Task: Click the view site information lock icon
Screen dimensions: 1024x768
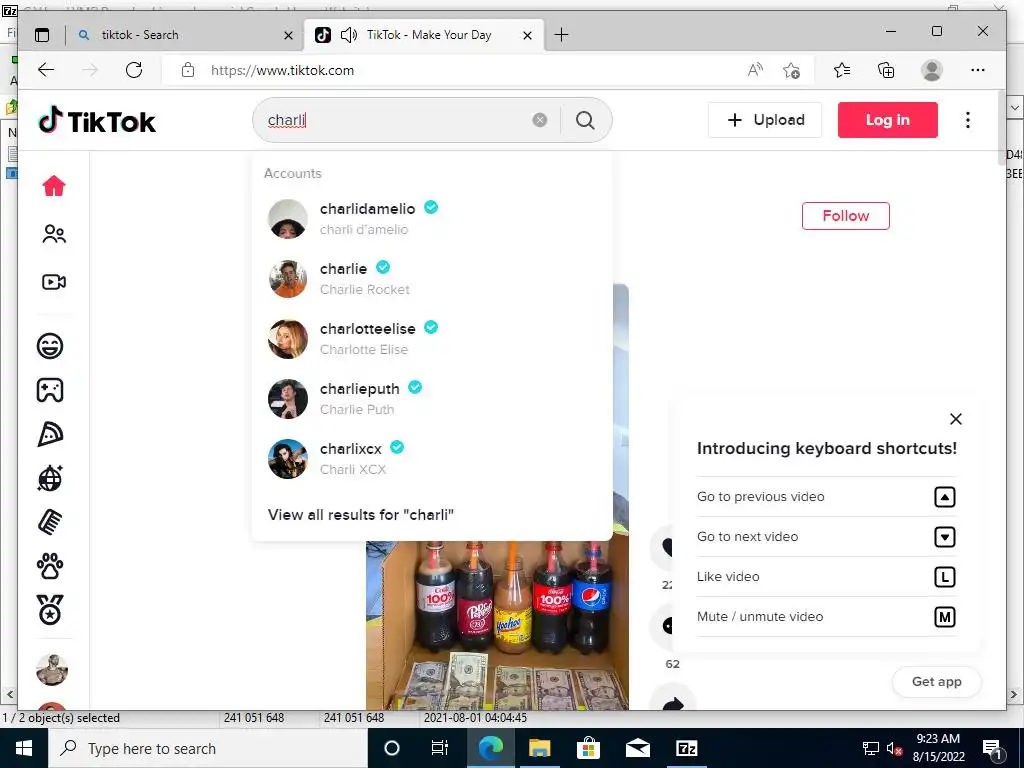Action: [188, 70]
